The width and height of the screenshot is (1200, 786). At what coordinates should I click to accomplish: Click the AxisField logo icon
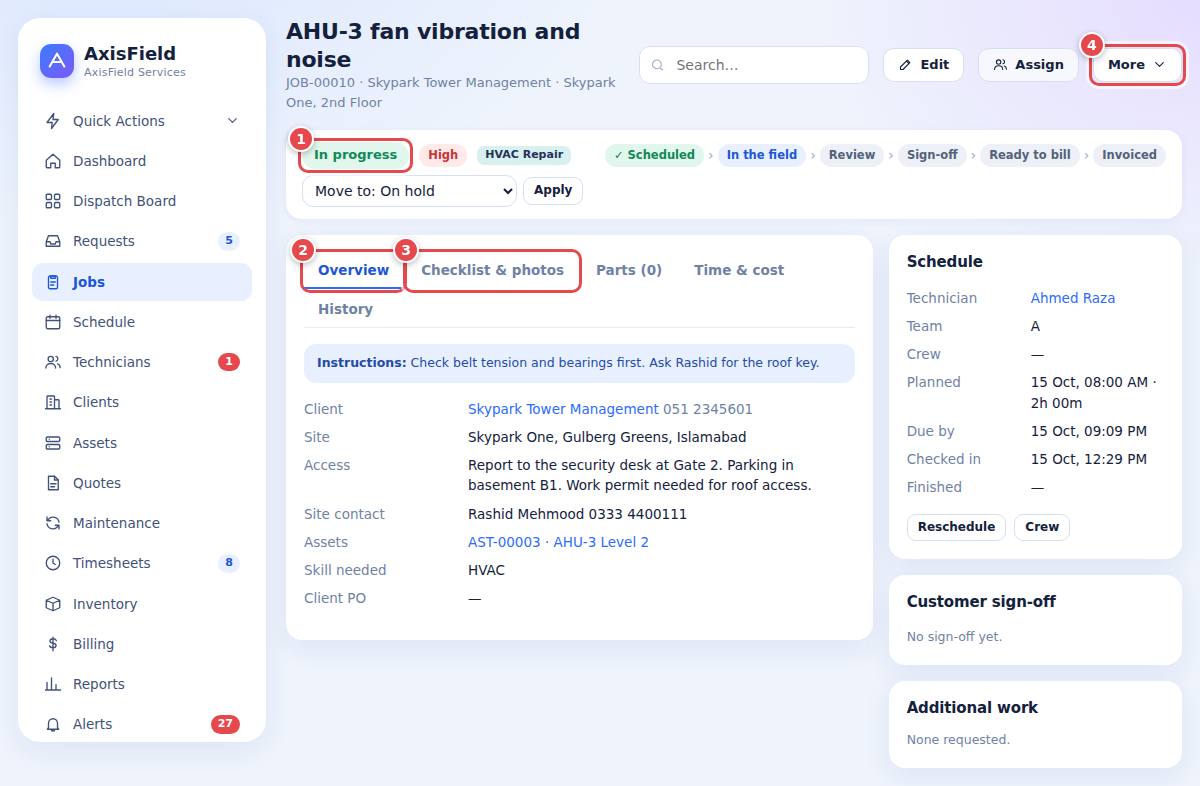[x=57, y=61]
